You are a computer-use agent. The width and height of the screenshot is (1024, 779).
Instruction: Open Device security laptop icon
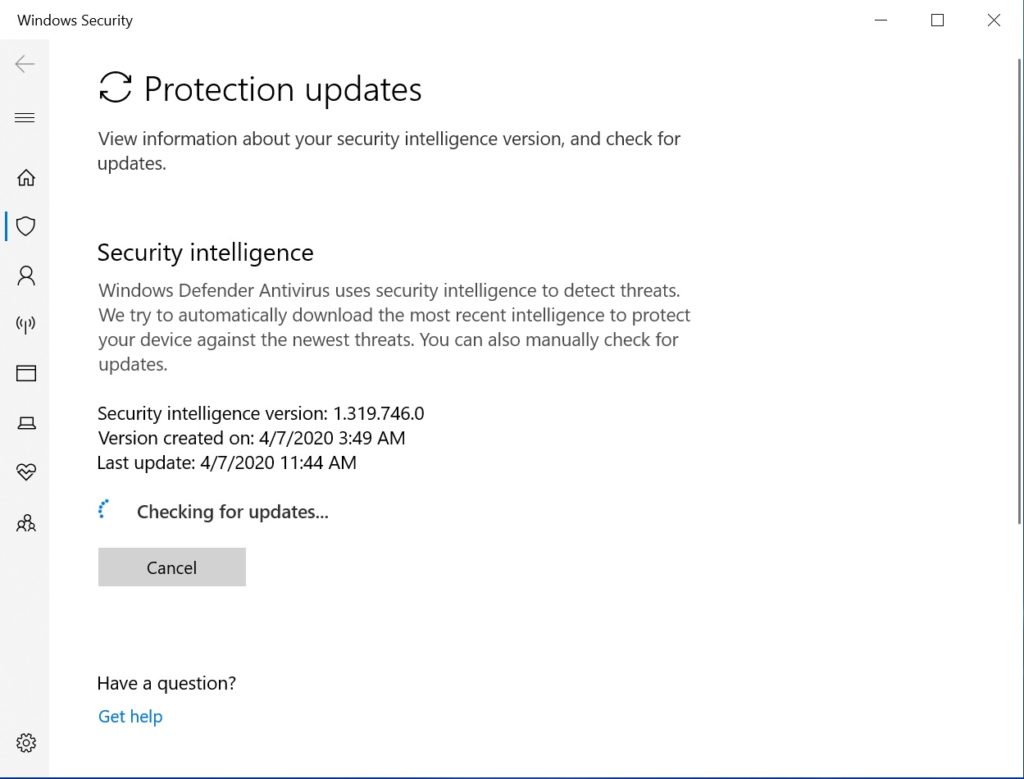click(26, 422)
